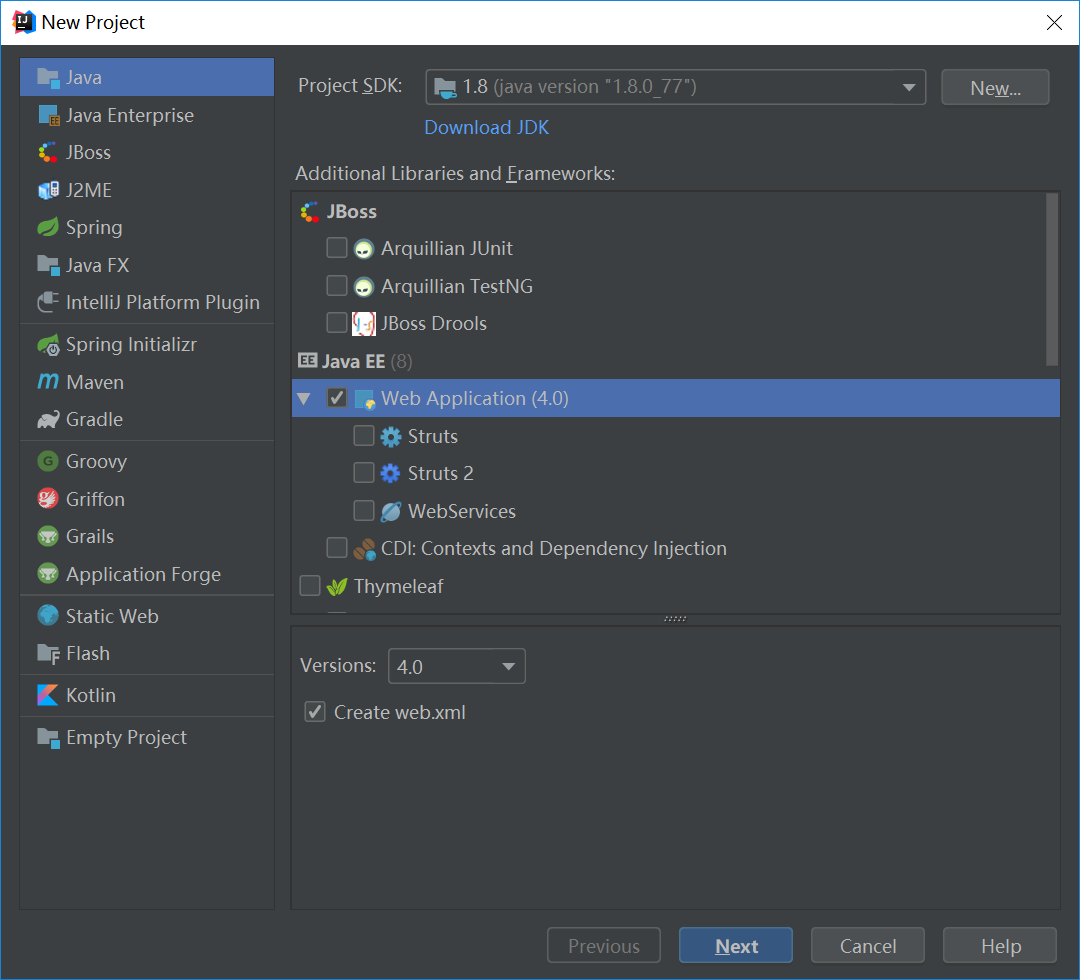Click the WebServices planet icon

click(391, 511)
